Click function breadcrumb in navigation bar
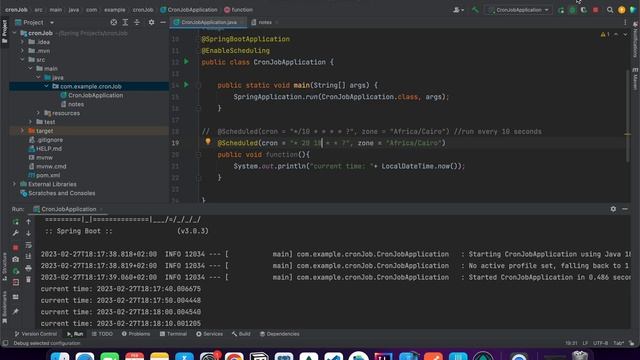Viewport: 640px width, 360px height. click(x=239, y=9)
